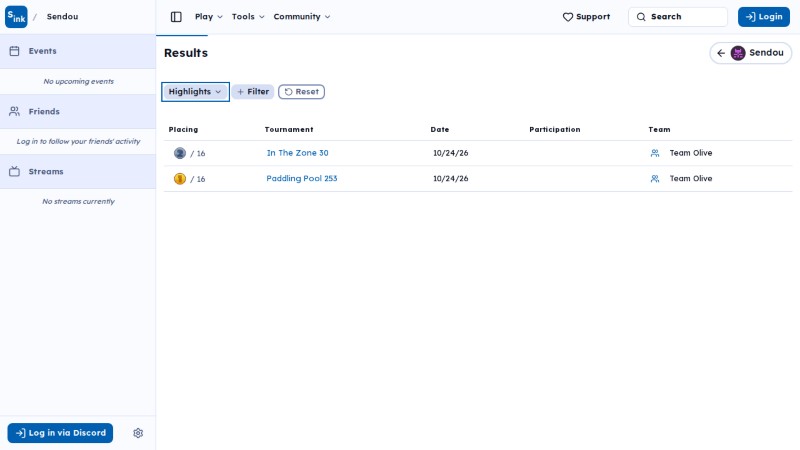The height and width of the screenshot is (450, 800).
Task: Reset the results filters
Action: tap(302, 92)
